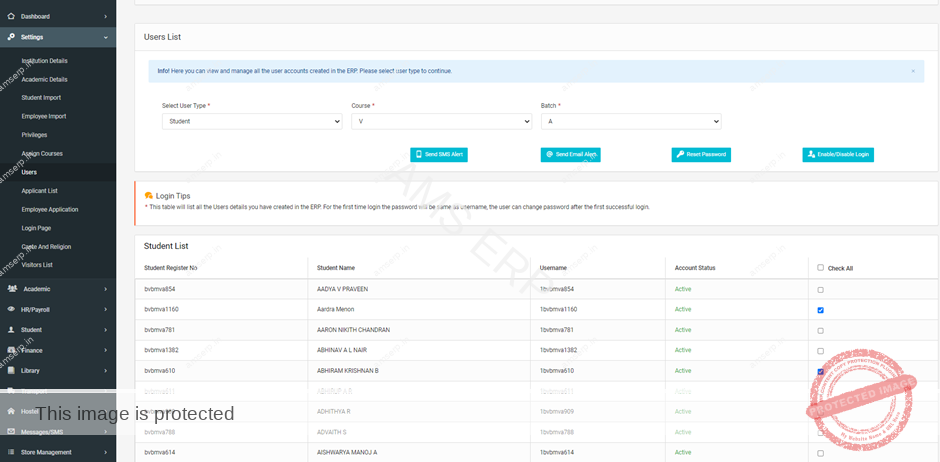This screenshot has height=462, width=940.
Task: Check the box for ABHINAV A L NAIR
Action: click(x=821, y=351)
